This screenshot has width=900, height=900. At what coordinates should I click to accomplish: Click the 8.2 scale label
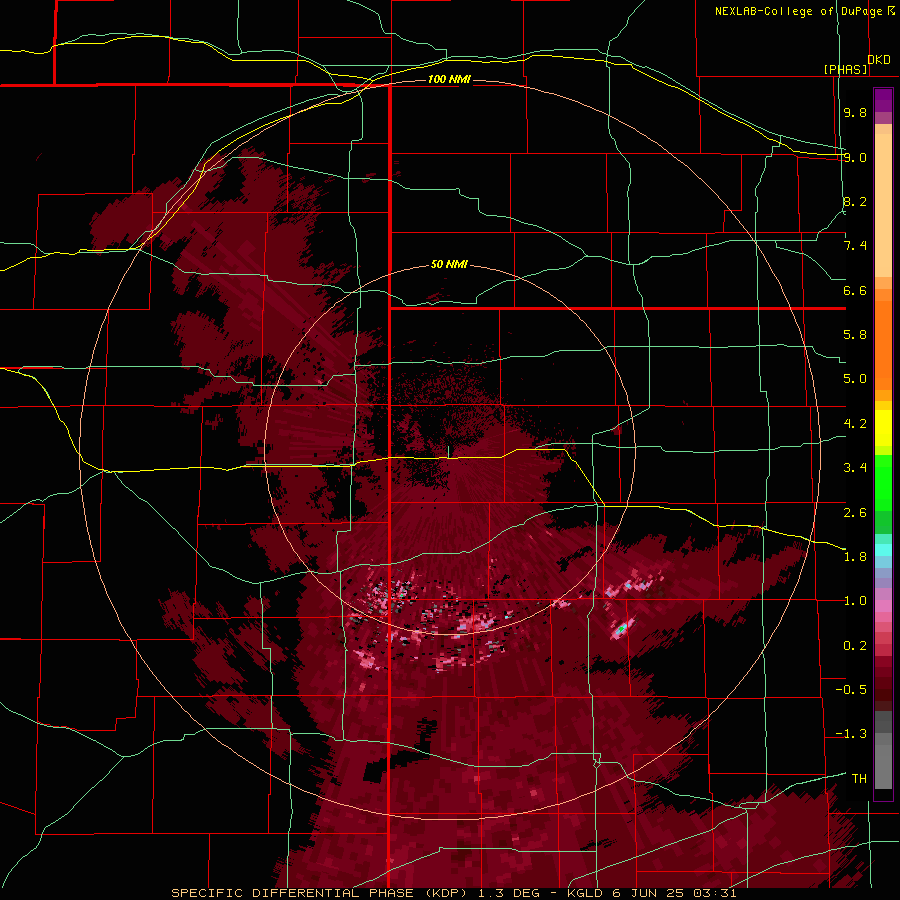coord(855,201)
